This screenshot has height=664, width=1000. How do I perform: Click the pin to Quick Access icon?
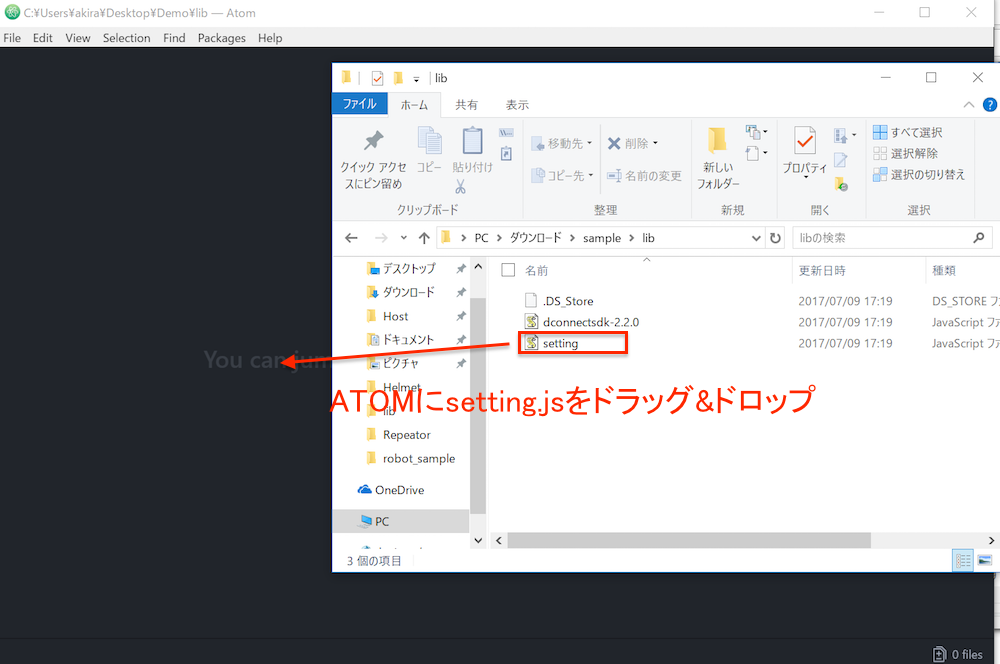372,141
